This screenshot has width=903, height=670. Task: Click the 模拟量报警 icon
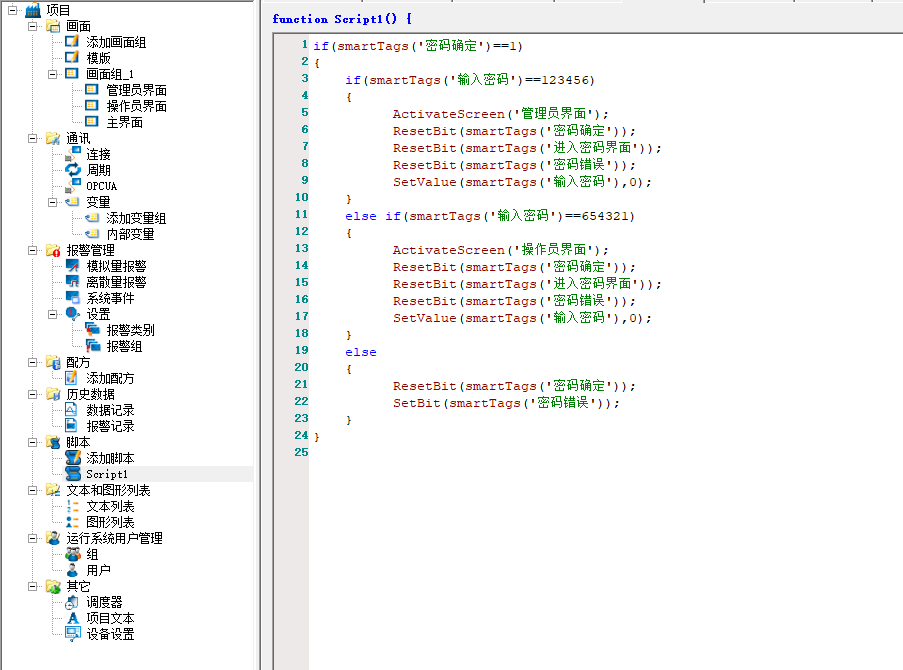73,266
